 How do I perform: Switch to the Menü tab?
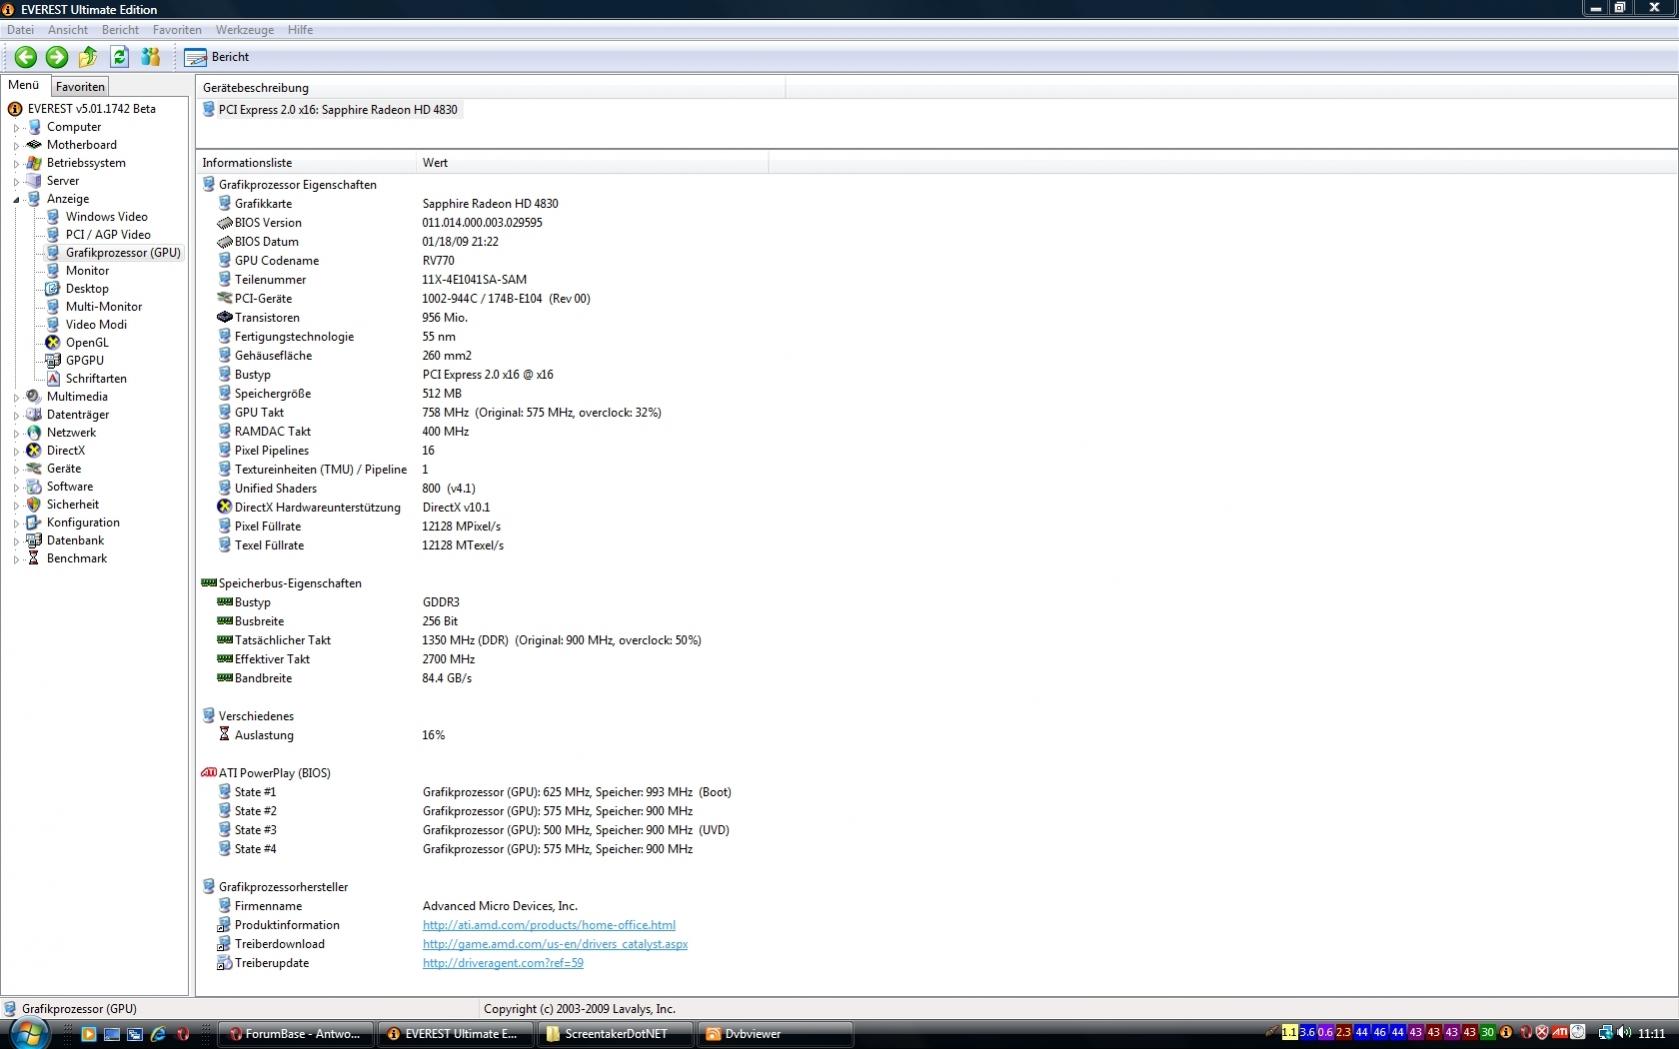click(x=24, y=85)
